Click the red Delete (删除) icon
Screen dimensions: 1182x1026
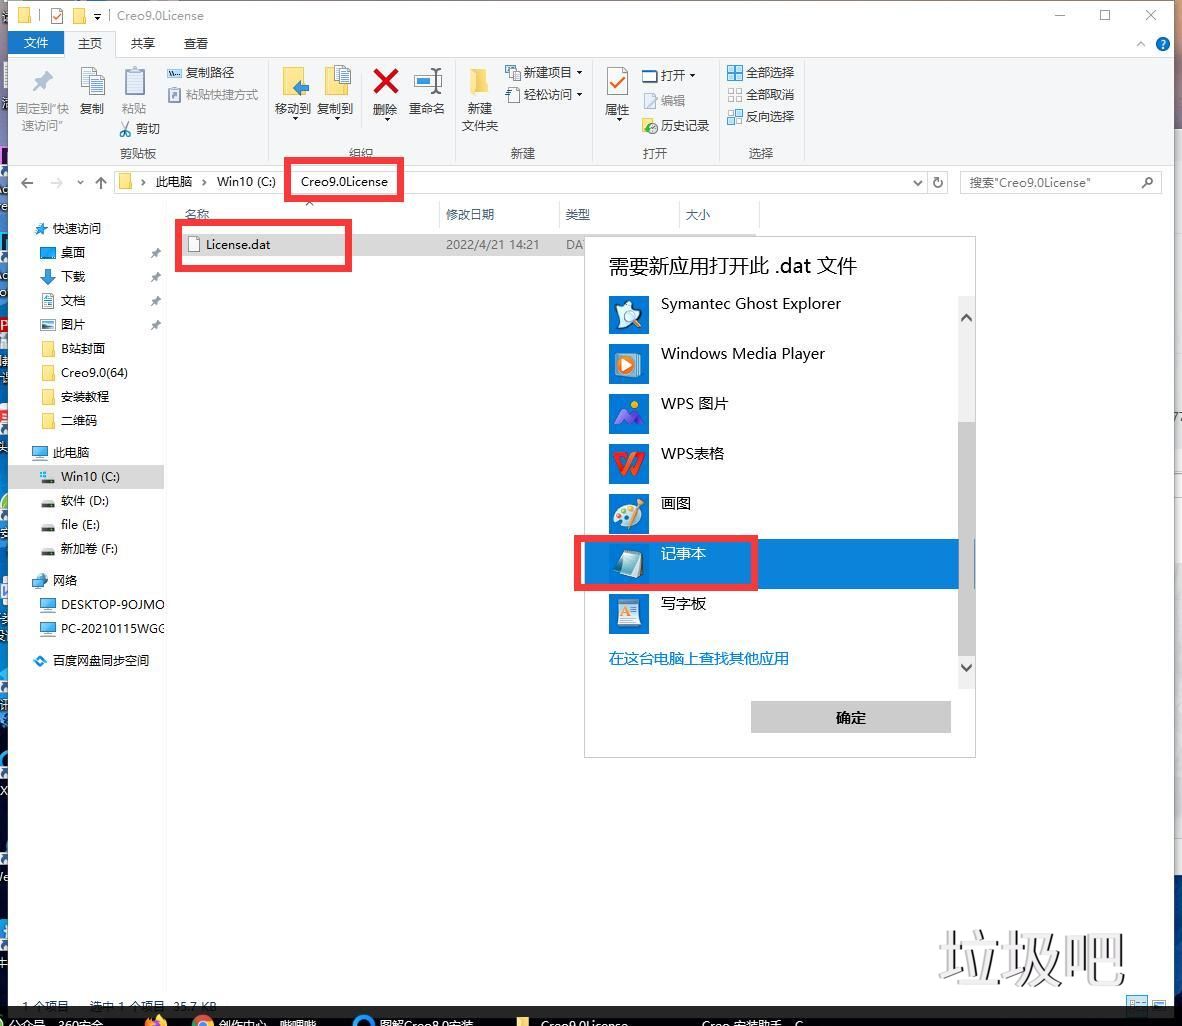(x=385, y=83)
